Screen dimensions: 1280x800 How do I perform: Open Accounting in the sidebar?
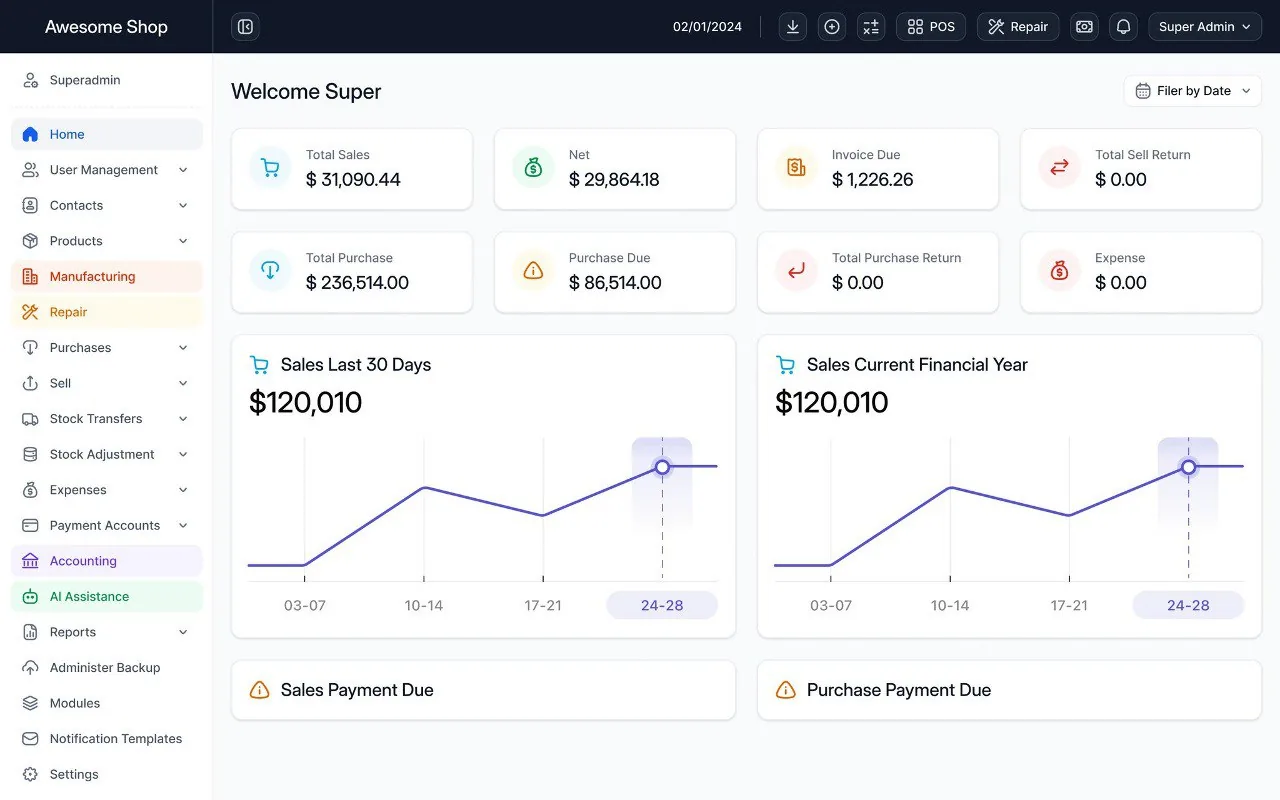pos(106,561)
